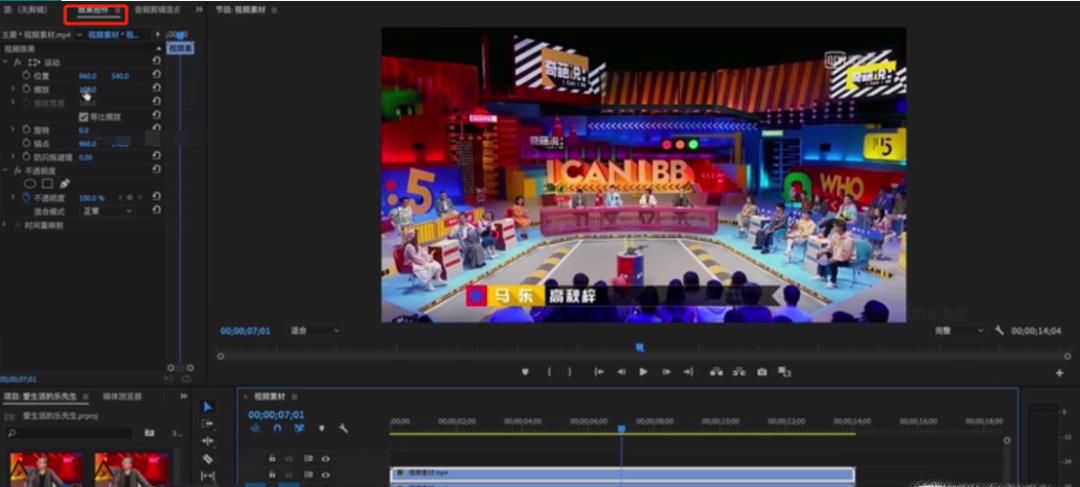1080x487 pixels.
Task: Collapse the Opacity effect group
Action: (x=6, y=170)
